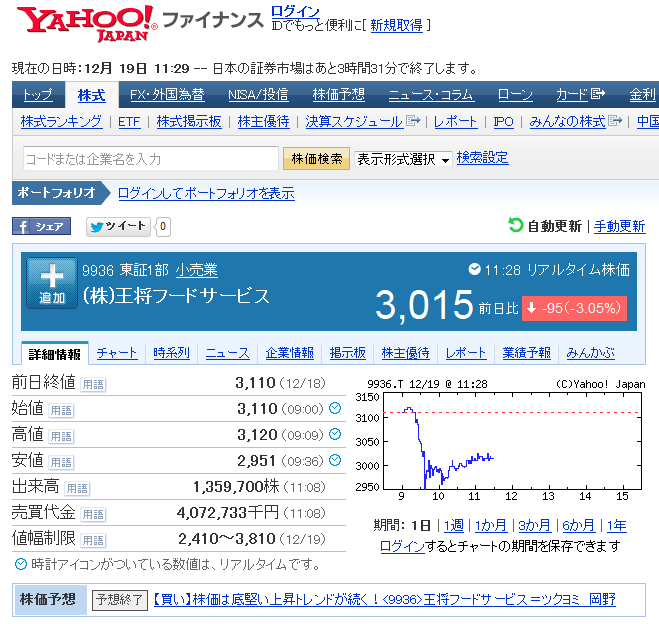Open 用語 glossary for 前日終値
659x624 pixels.
(x=93, y=384)
